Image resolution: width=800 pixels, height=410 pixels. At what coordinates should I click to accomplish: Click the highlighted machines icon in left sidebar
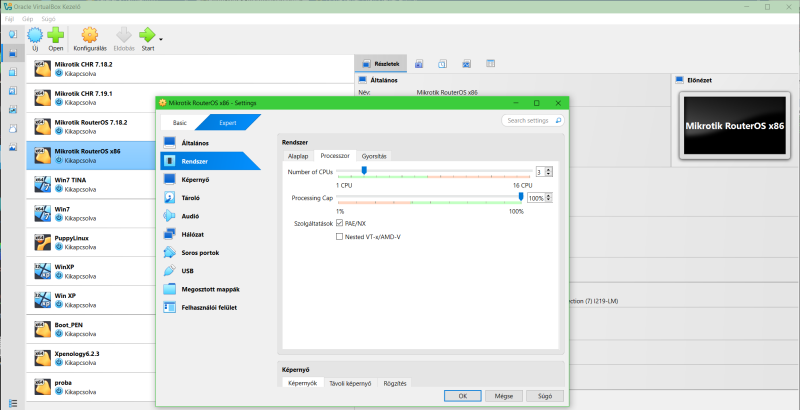point(13,53)
